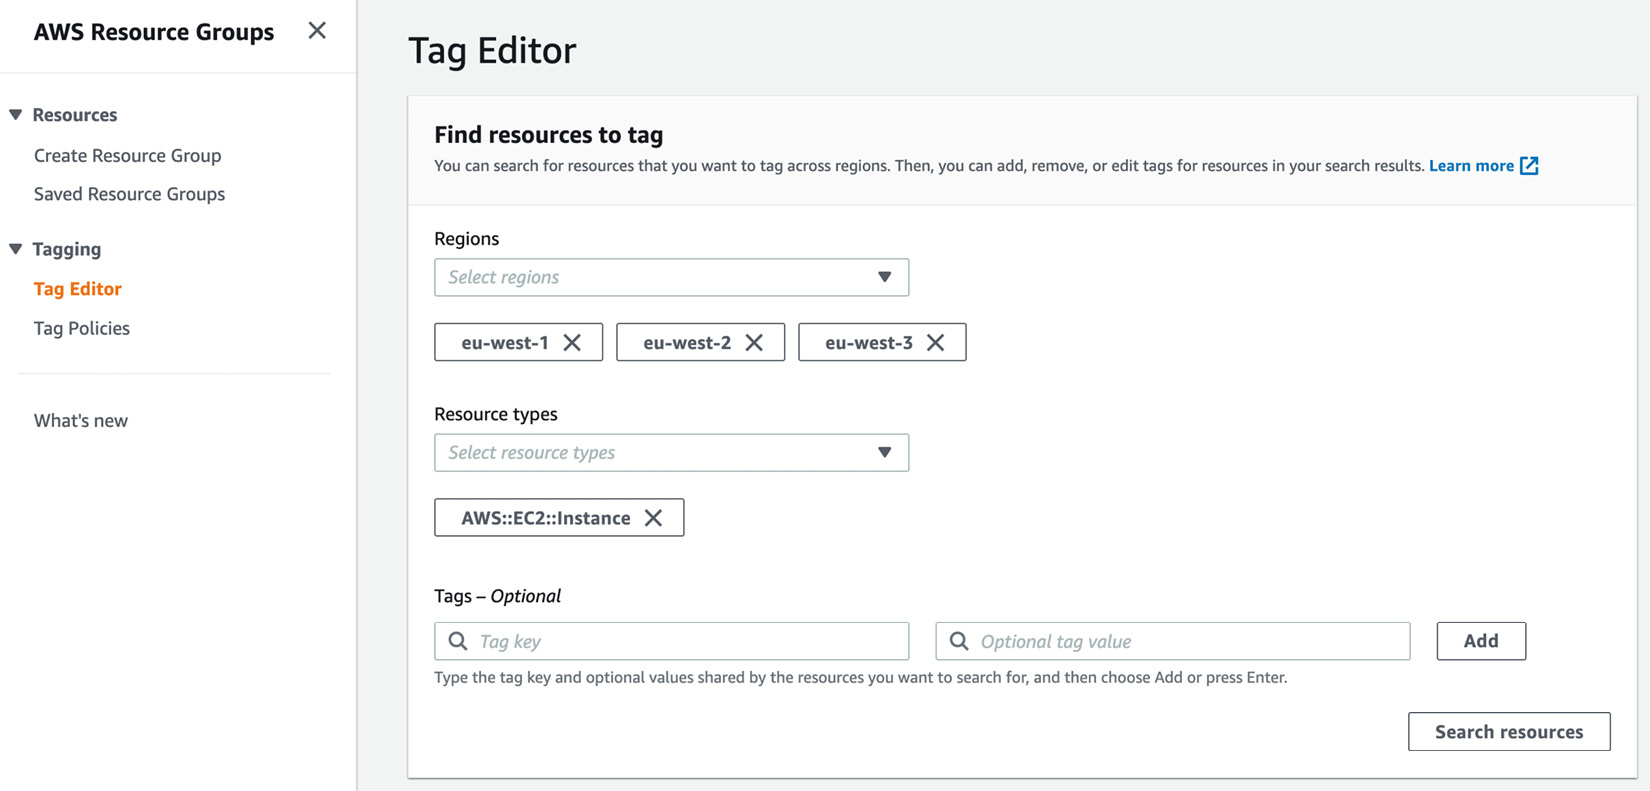Select Tag Editor in sidebar
Screen dimensions: 1650x791
78,289
